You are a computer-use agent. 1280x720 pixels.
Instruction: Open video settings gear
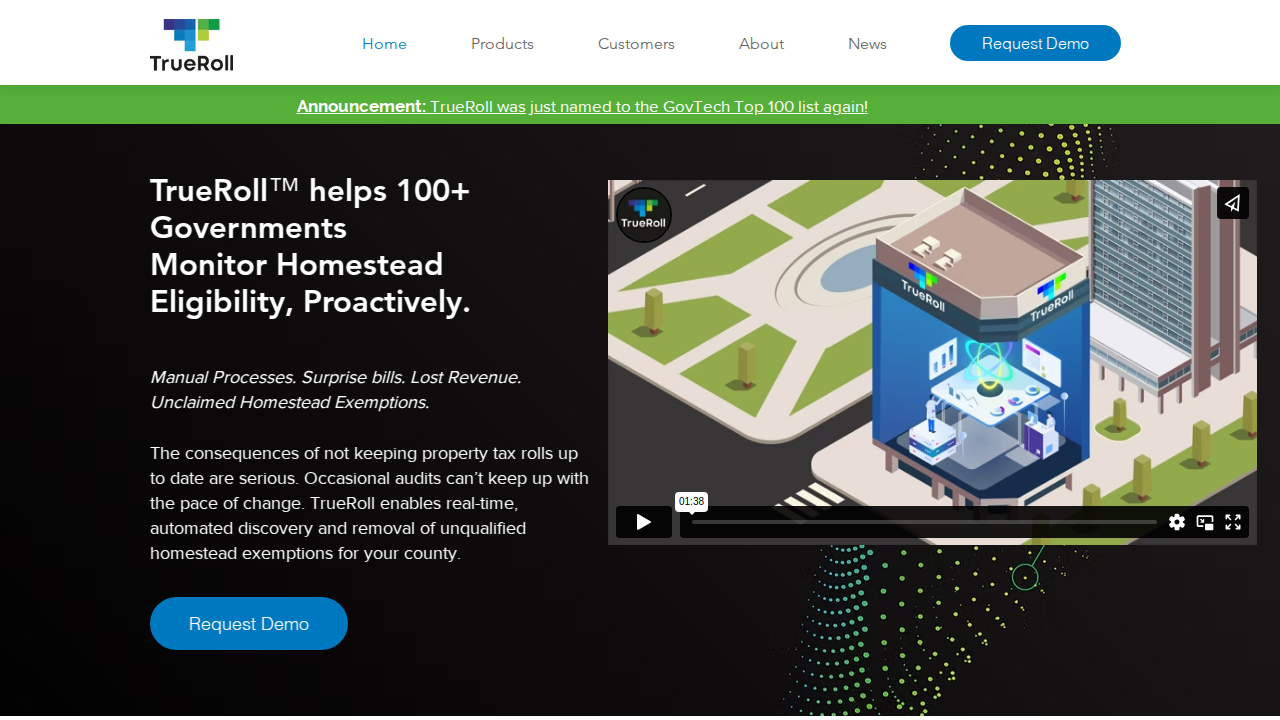tap(1177, 522)
